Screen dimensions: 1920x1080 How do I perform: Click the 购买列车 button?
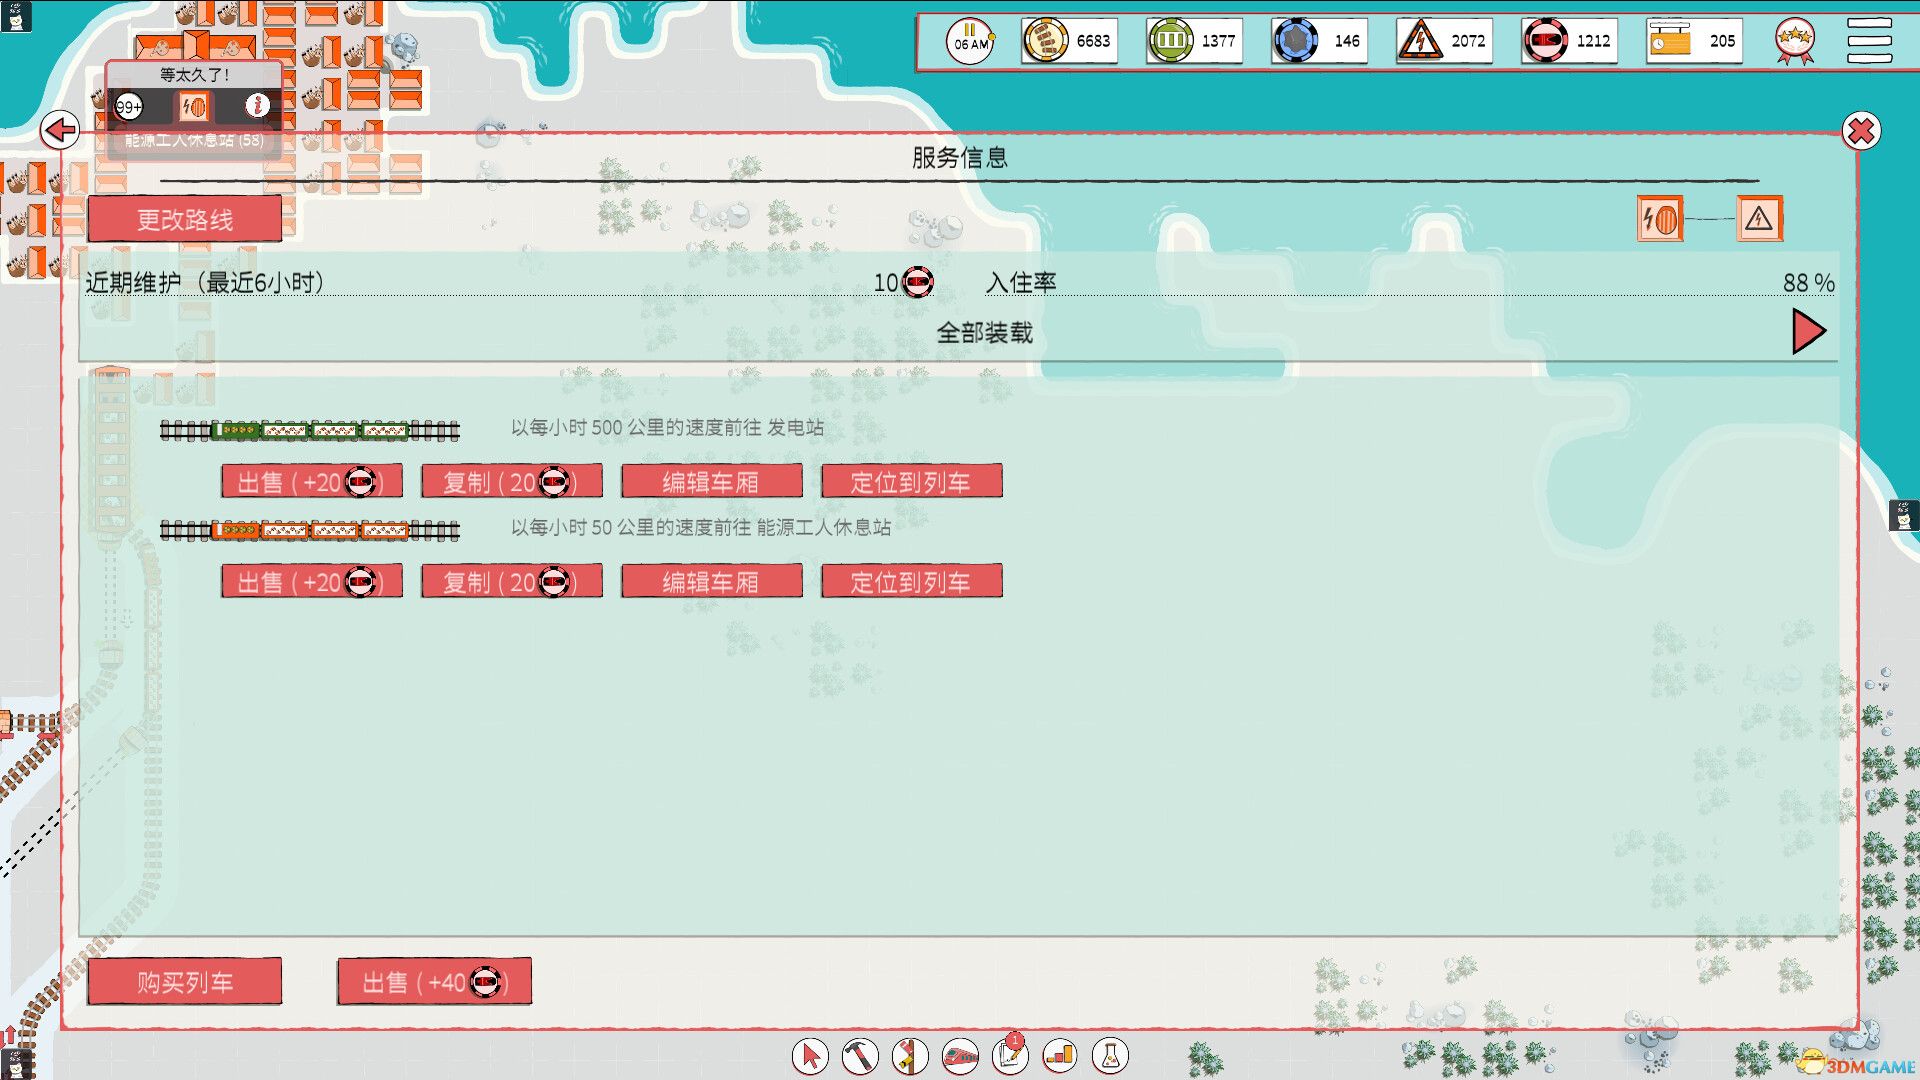click(184, 981)
